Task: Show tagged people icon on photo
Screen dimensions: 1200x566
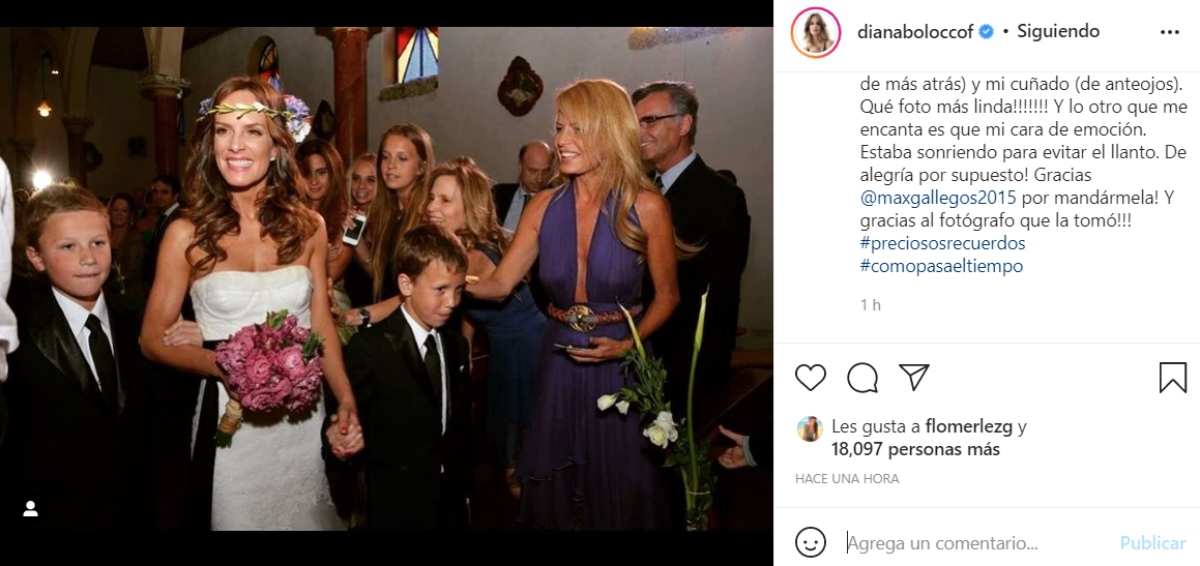Action: (30, 509)
